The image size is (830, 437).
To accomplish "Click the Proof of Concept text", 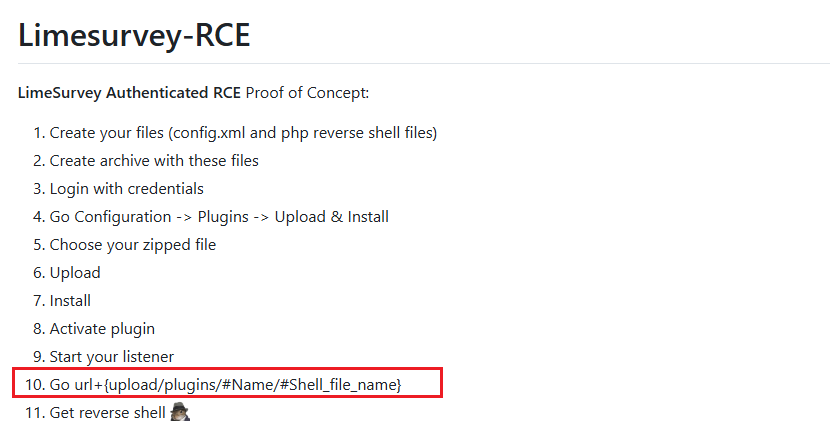I will 307,93.
